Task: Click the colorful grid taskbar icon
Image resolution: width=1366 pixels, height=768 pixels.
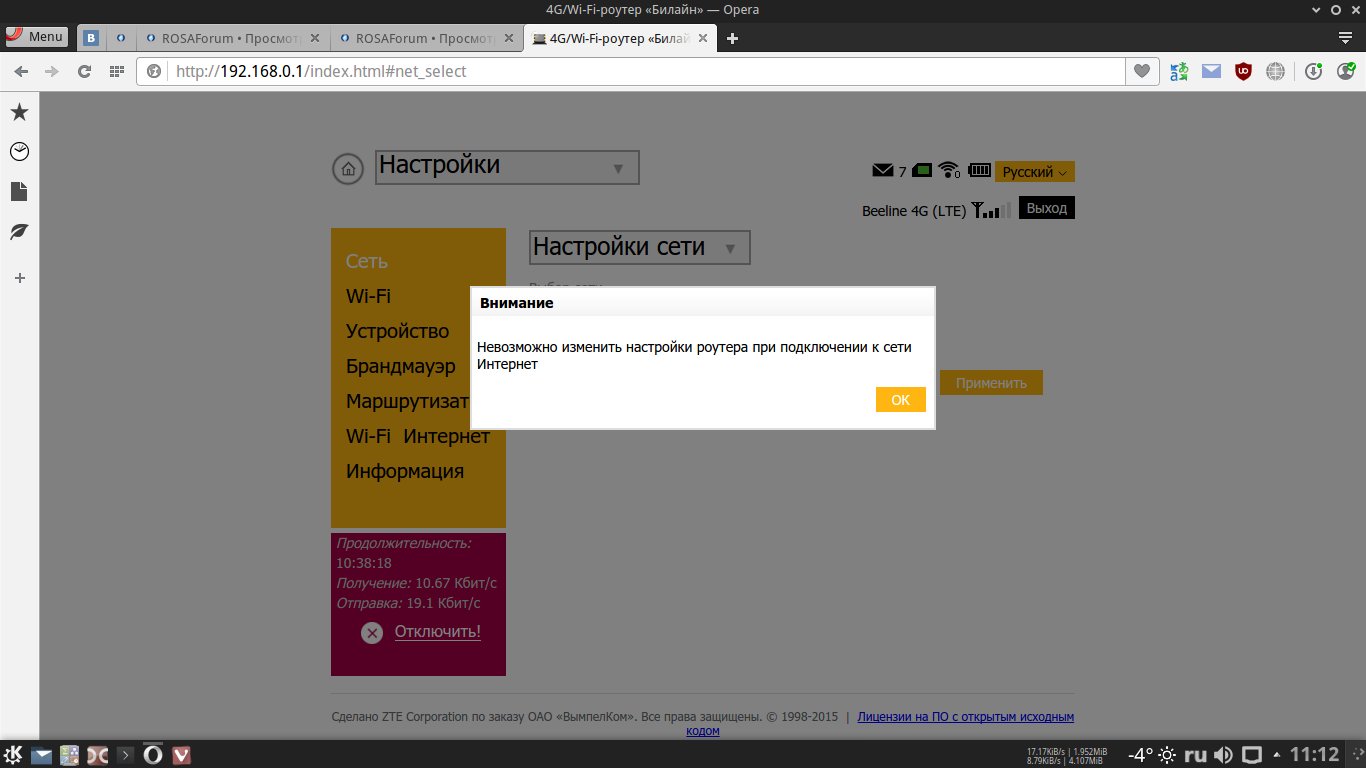Action: (70, 755)
